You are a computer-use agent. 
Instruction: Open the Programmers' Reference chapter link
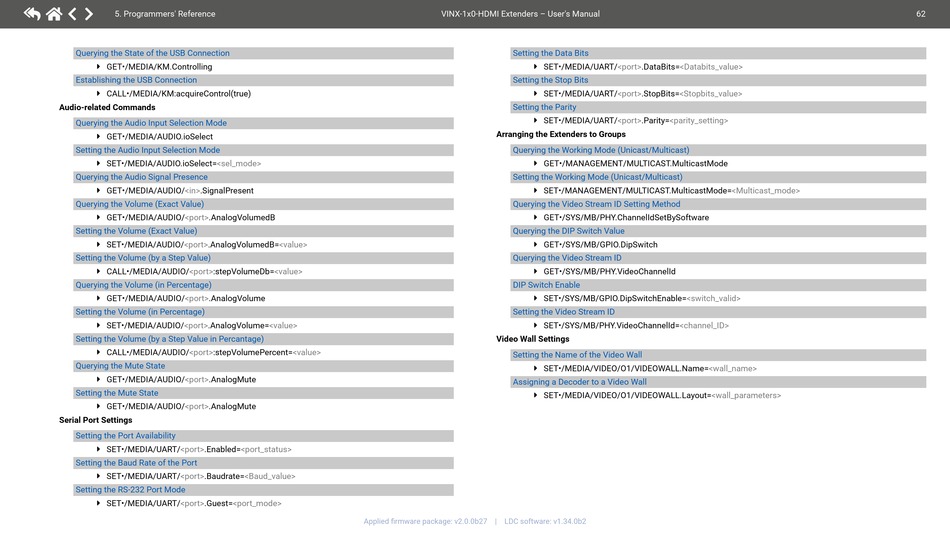pos(165,14)
